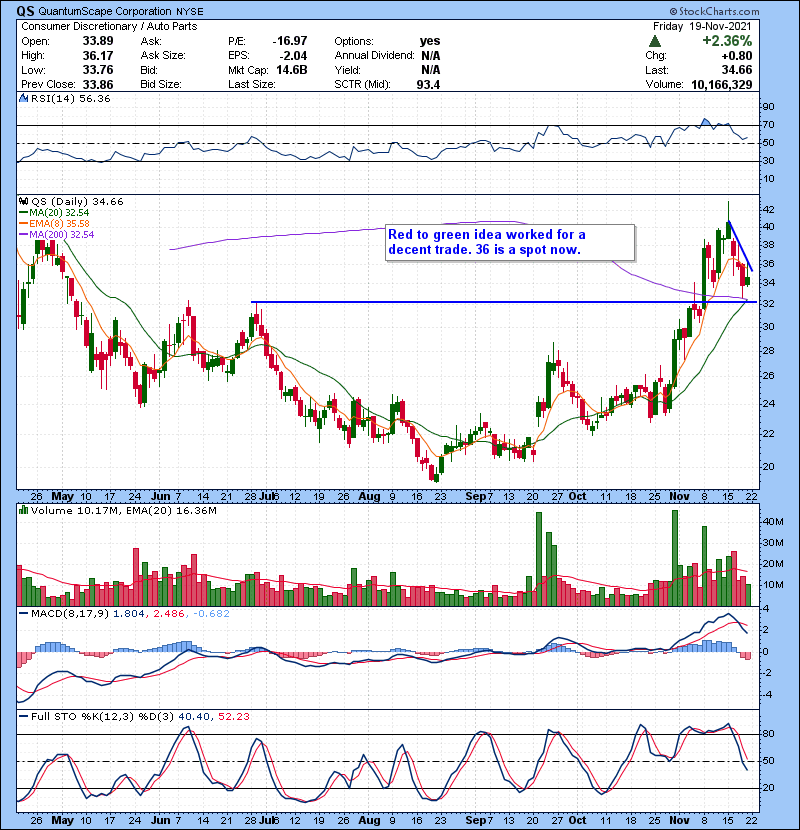
Task: Click the 40M volume axis label
Action: (772, 521)
